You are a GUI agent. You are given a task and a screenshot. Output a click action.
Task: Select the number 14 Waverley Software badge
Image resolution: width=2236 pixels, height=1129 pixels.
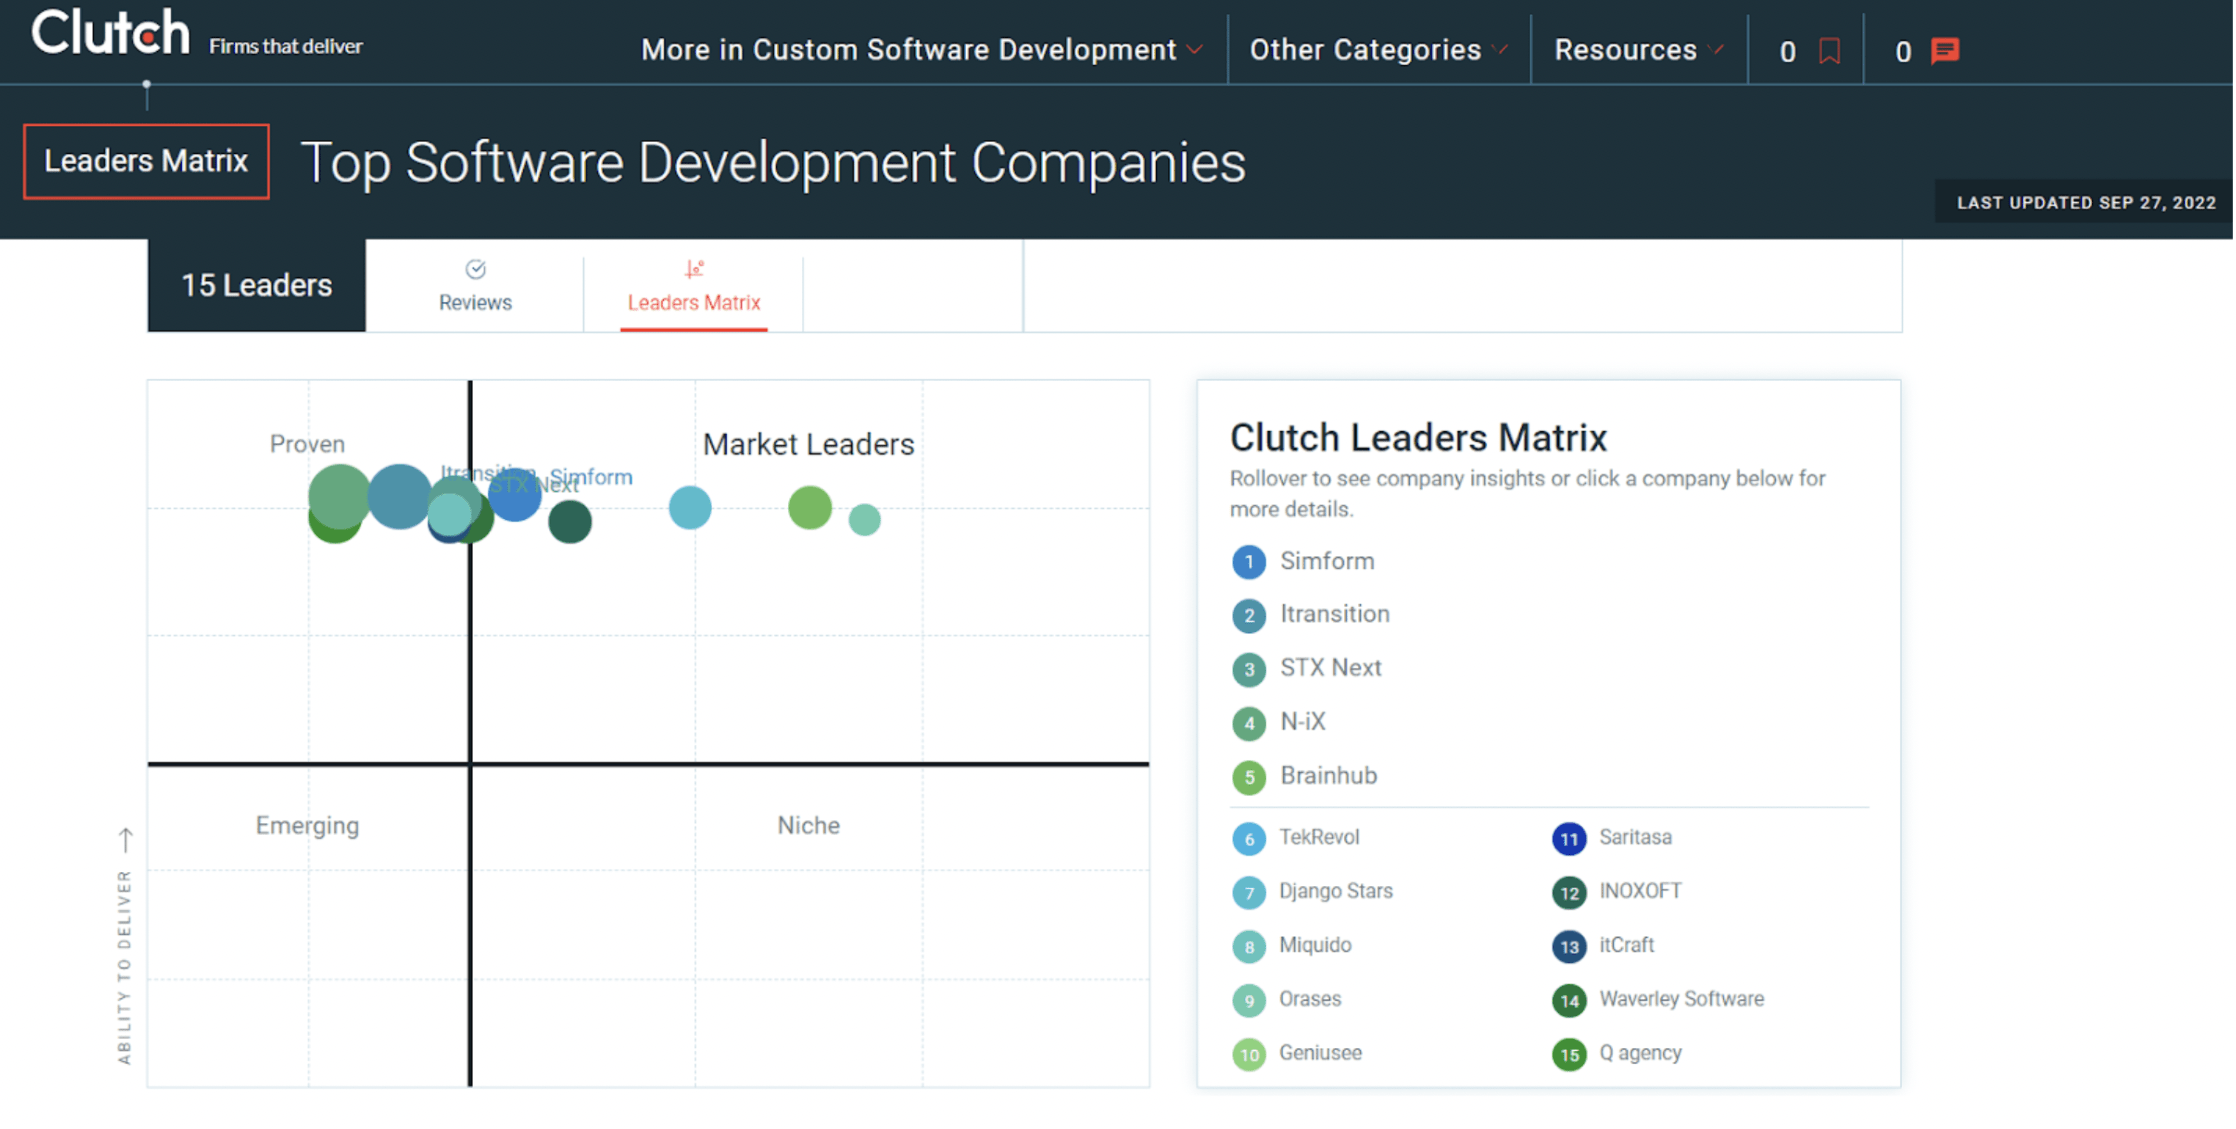coord(1569,1001)
